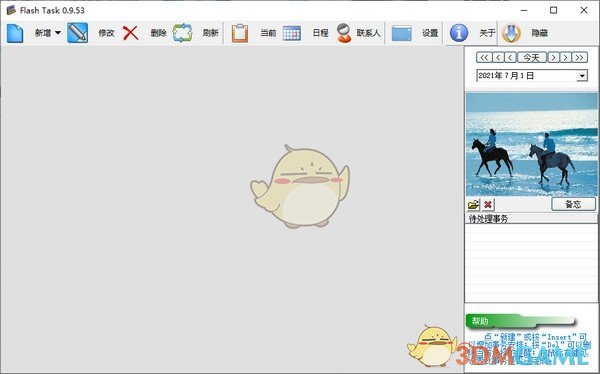Open the 关于 about info dialog
The width and height of the screenshot is (600, 374).
[x=471, y=33]
